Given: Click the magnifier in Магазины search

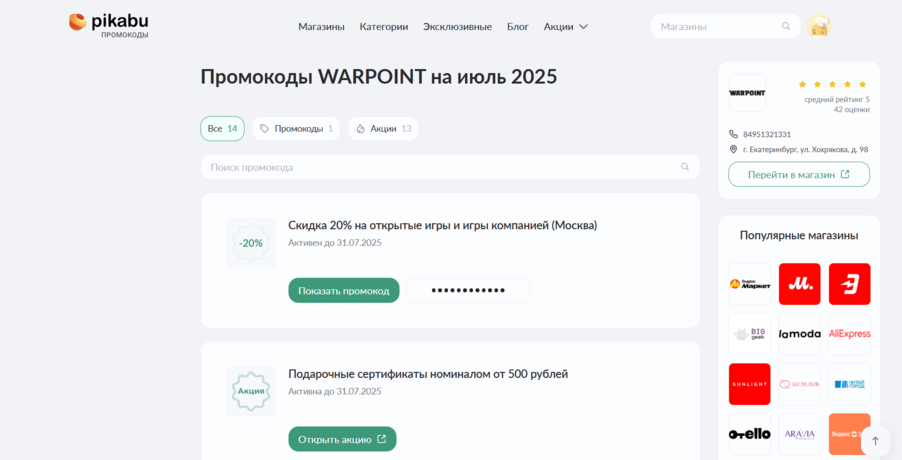Looking at the screenshot, I should click(786, 26).
